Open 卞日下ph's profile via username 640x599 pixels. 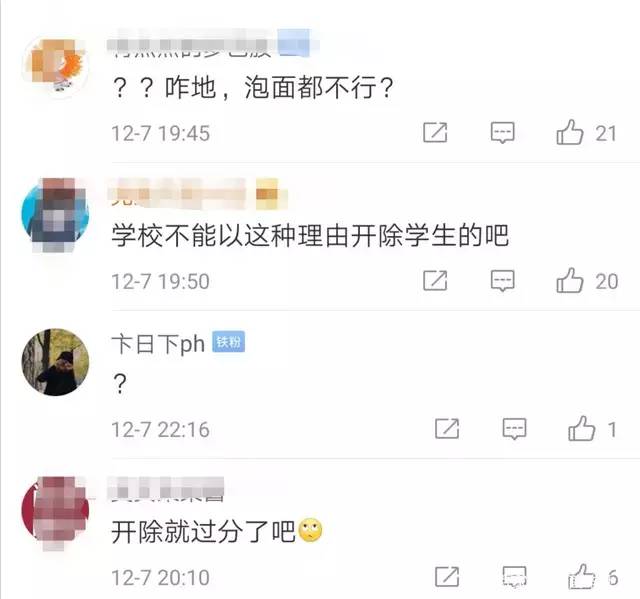[158, 344]
